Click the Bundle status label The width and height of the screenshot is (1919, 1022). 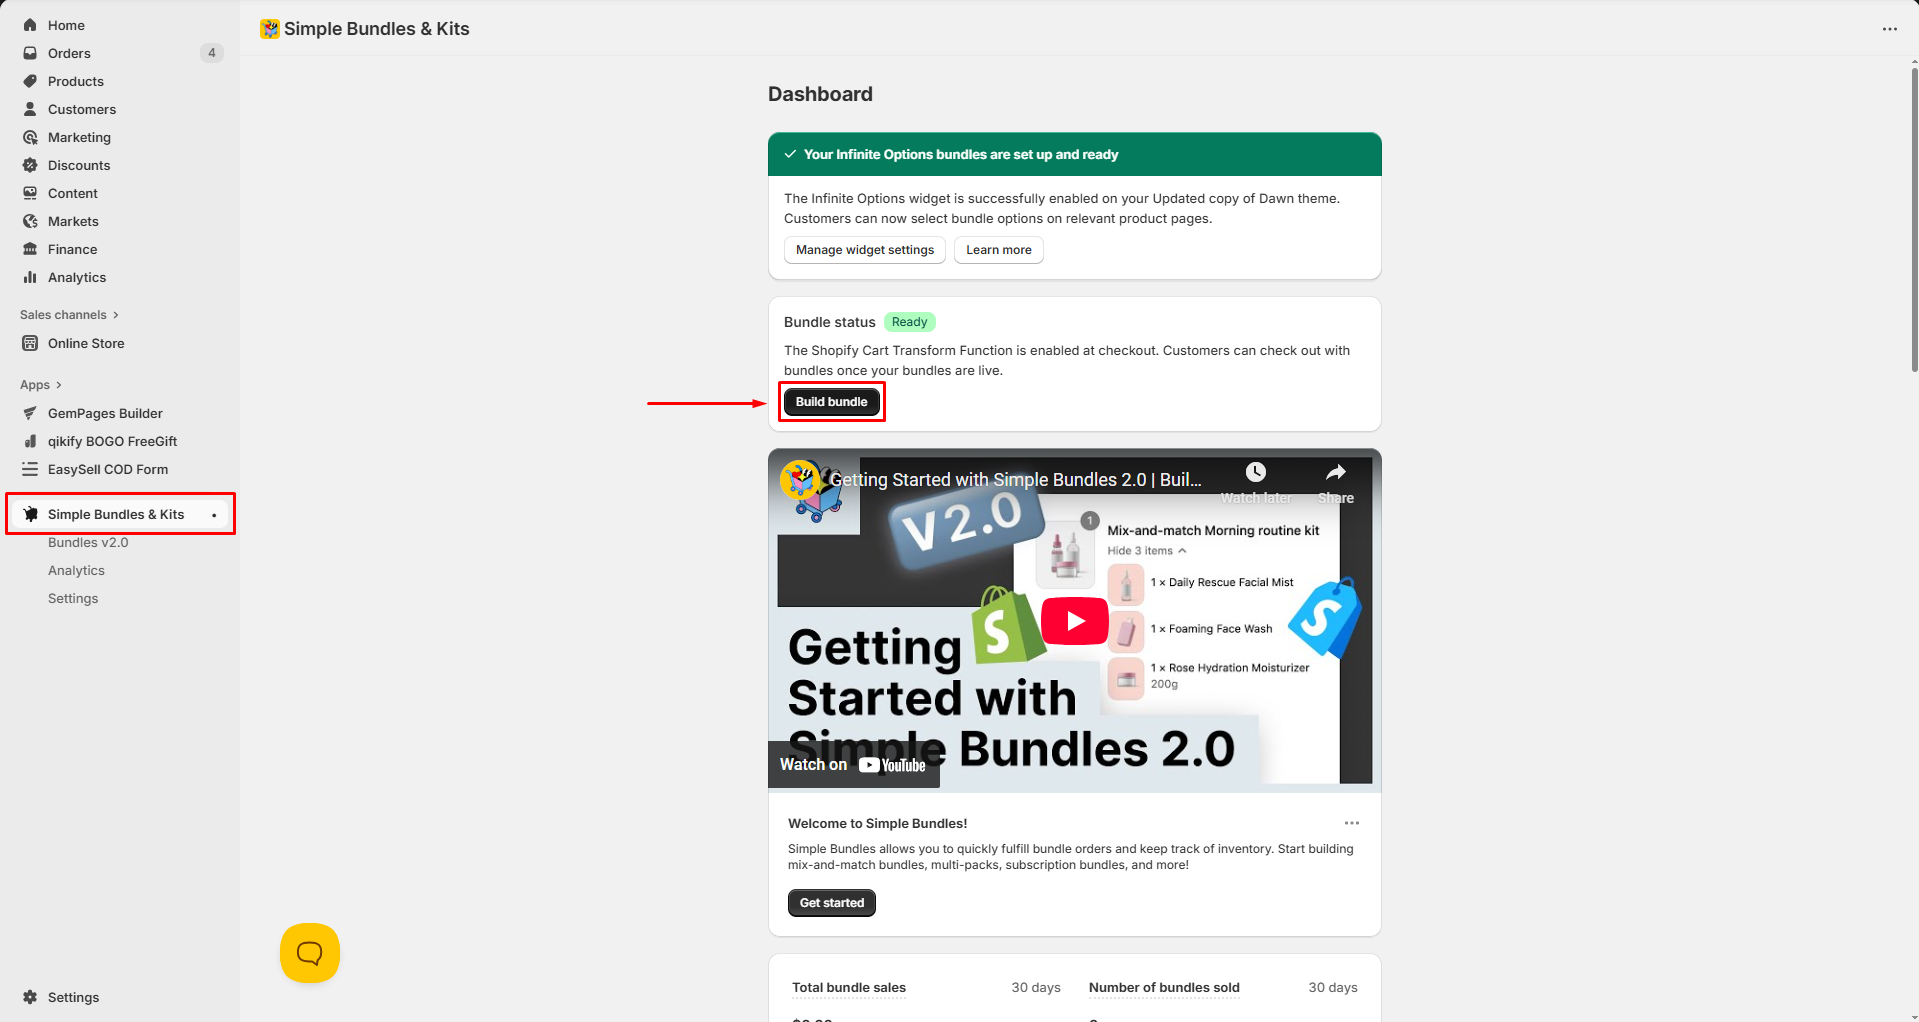coord(830,322)
